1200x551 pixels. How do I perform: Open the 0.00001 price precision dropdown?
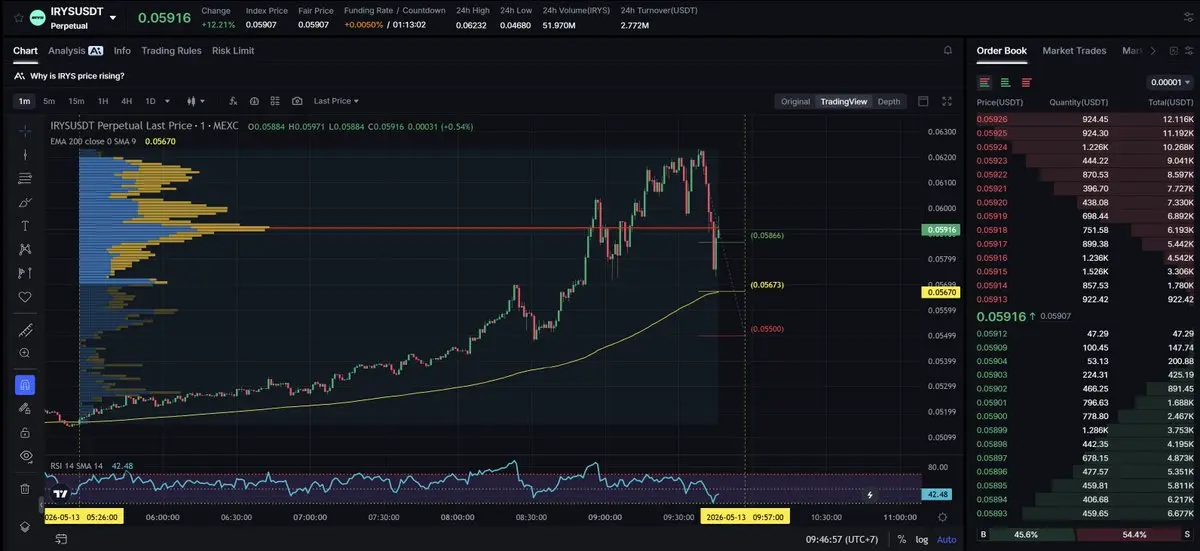[x=1170, y=82]
